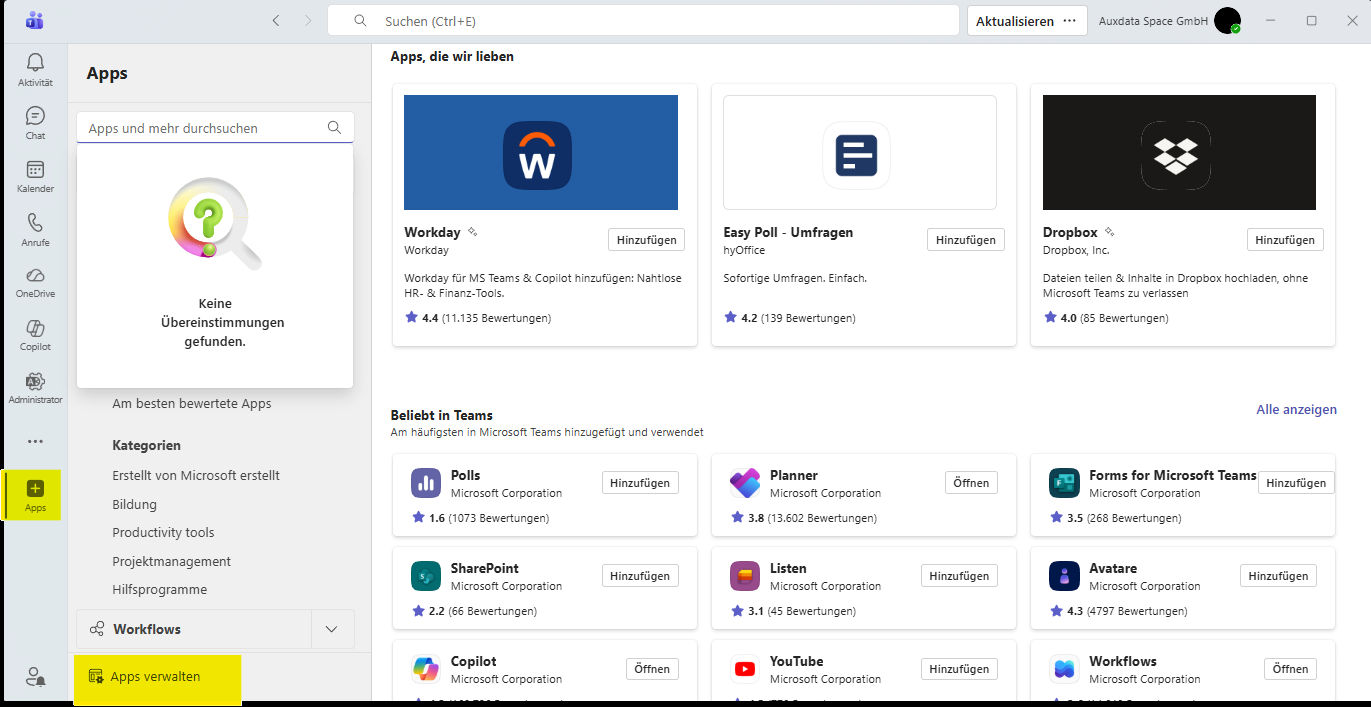Open the people icon at sidebar bottom
This screenshot has width=1371, height=707.
[35, 677]
